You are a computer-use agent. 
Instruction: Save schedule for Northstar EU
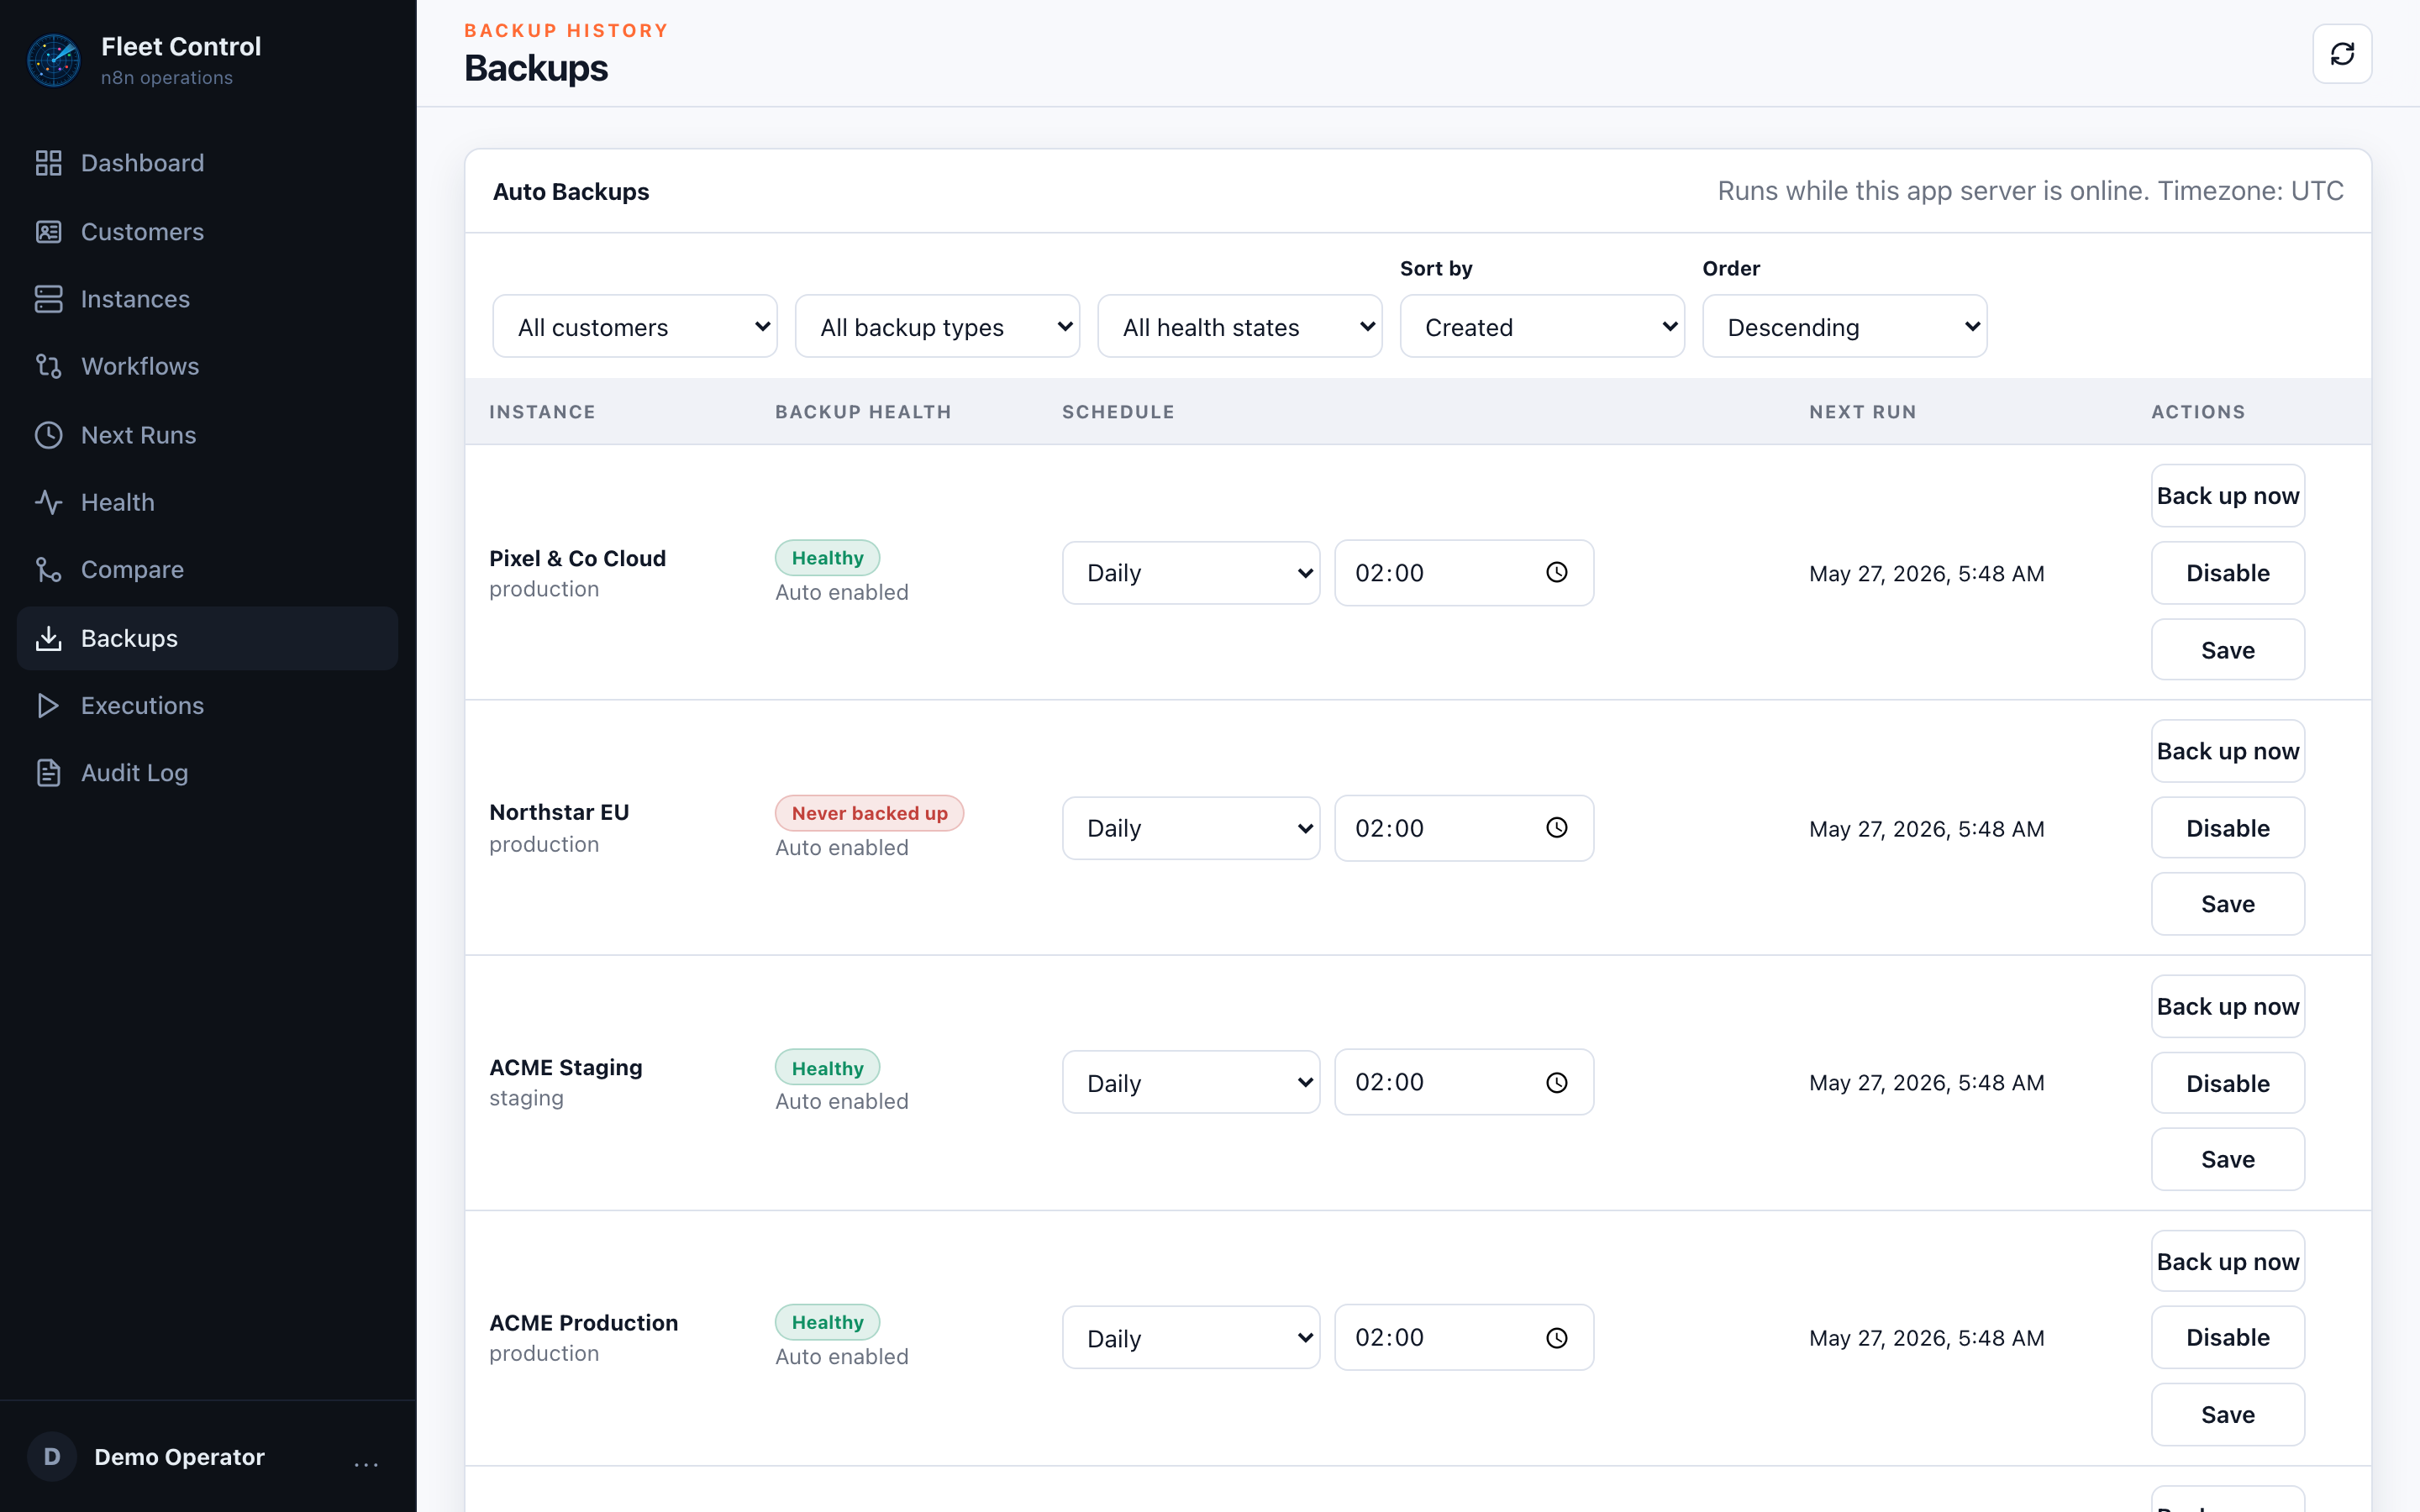point(2228,904)
